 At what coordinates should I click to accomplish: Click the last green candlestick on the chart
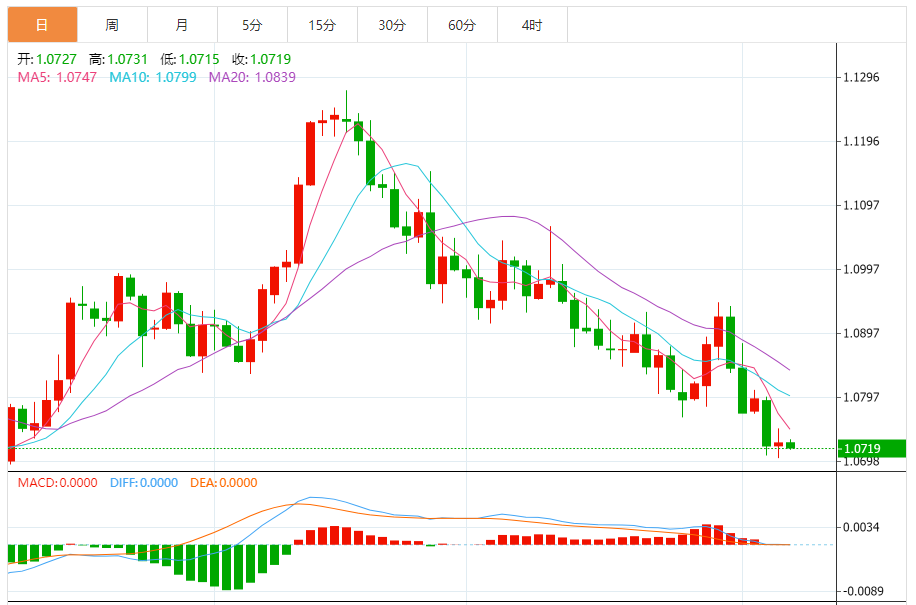click(790, 446)
